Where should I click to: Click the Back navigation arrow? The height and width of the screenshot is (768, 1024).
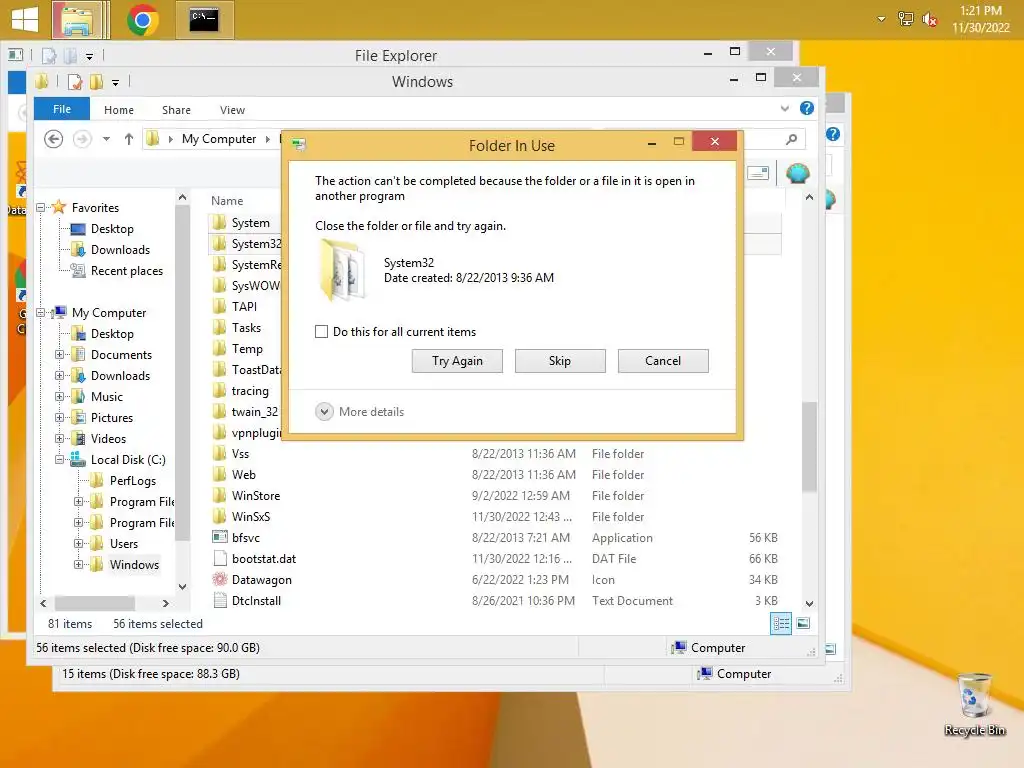[x=54, y=139]
